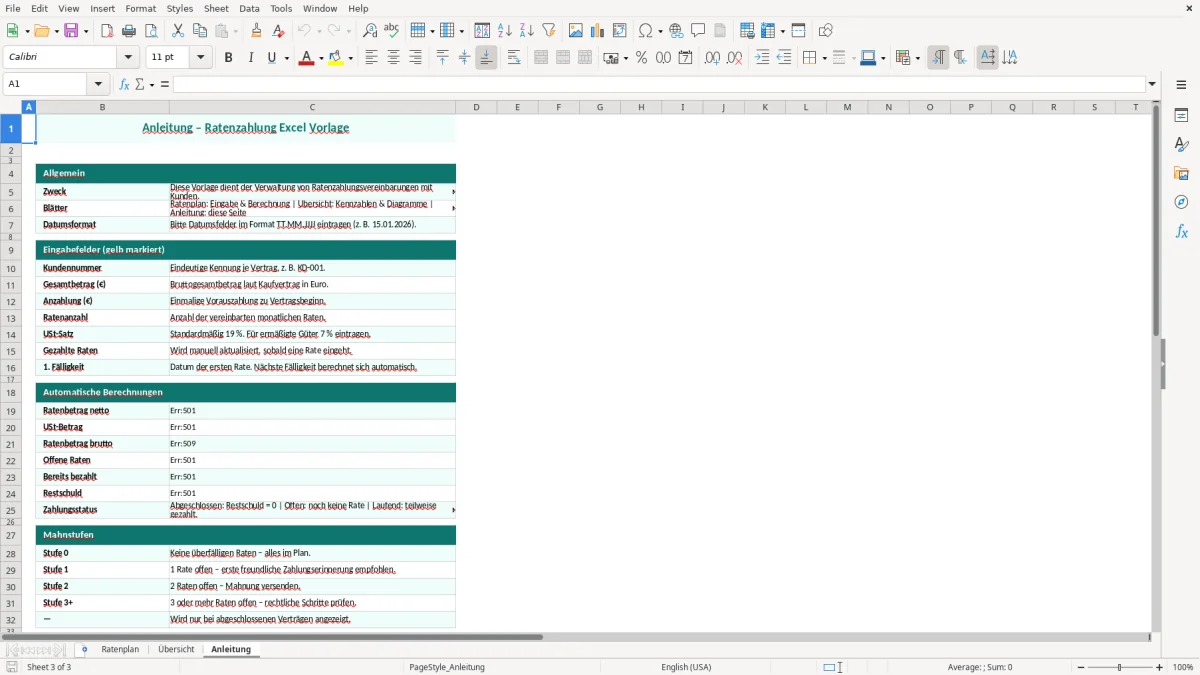1200x675 pixels.
Task: Toggle the AutoFilter funnel
Action: (x=548, y=31)
